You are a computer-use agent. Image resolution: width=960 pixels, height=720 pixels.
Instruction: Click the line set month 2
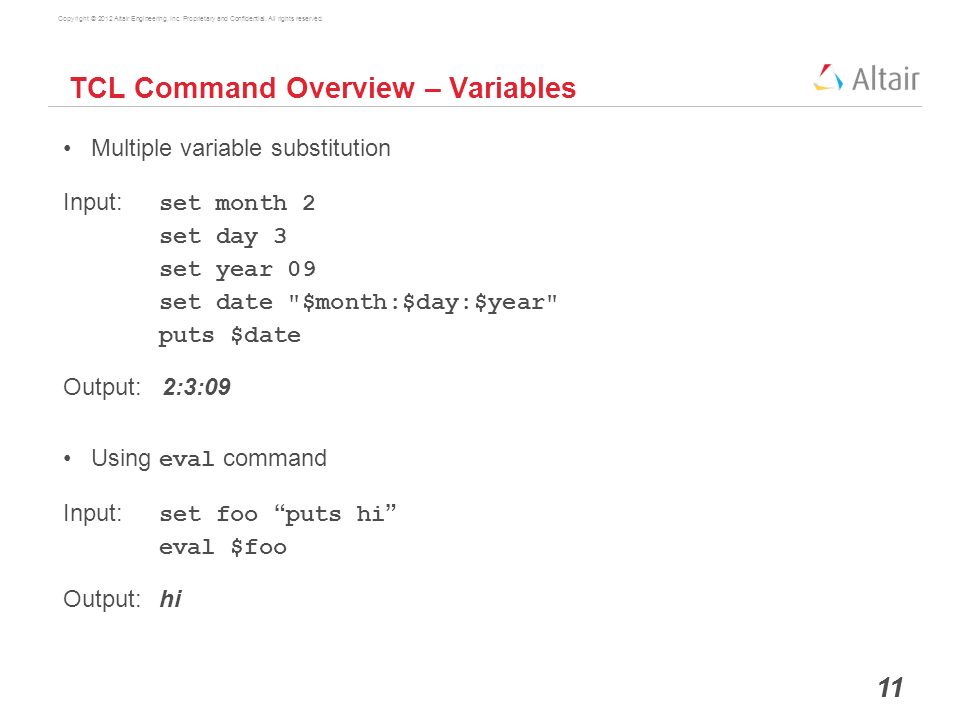click(237, 203)
